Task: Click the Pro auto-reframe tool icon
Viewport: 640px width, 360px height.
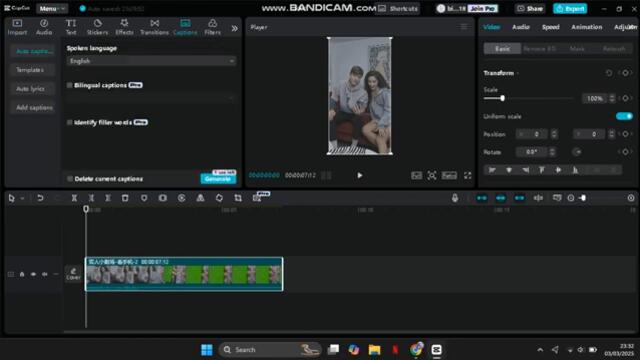Action: 257,198
